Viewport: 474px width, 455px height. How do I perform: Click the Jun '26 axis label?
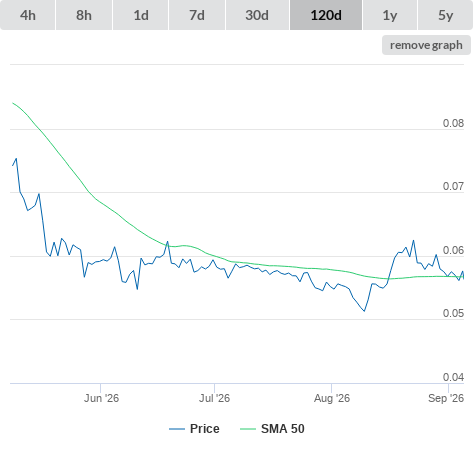coord(101,398)
